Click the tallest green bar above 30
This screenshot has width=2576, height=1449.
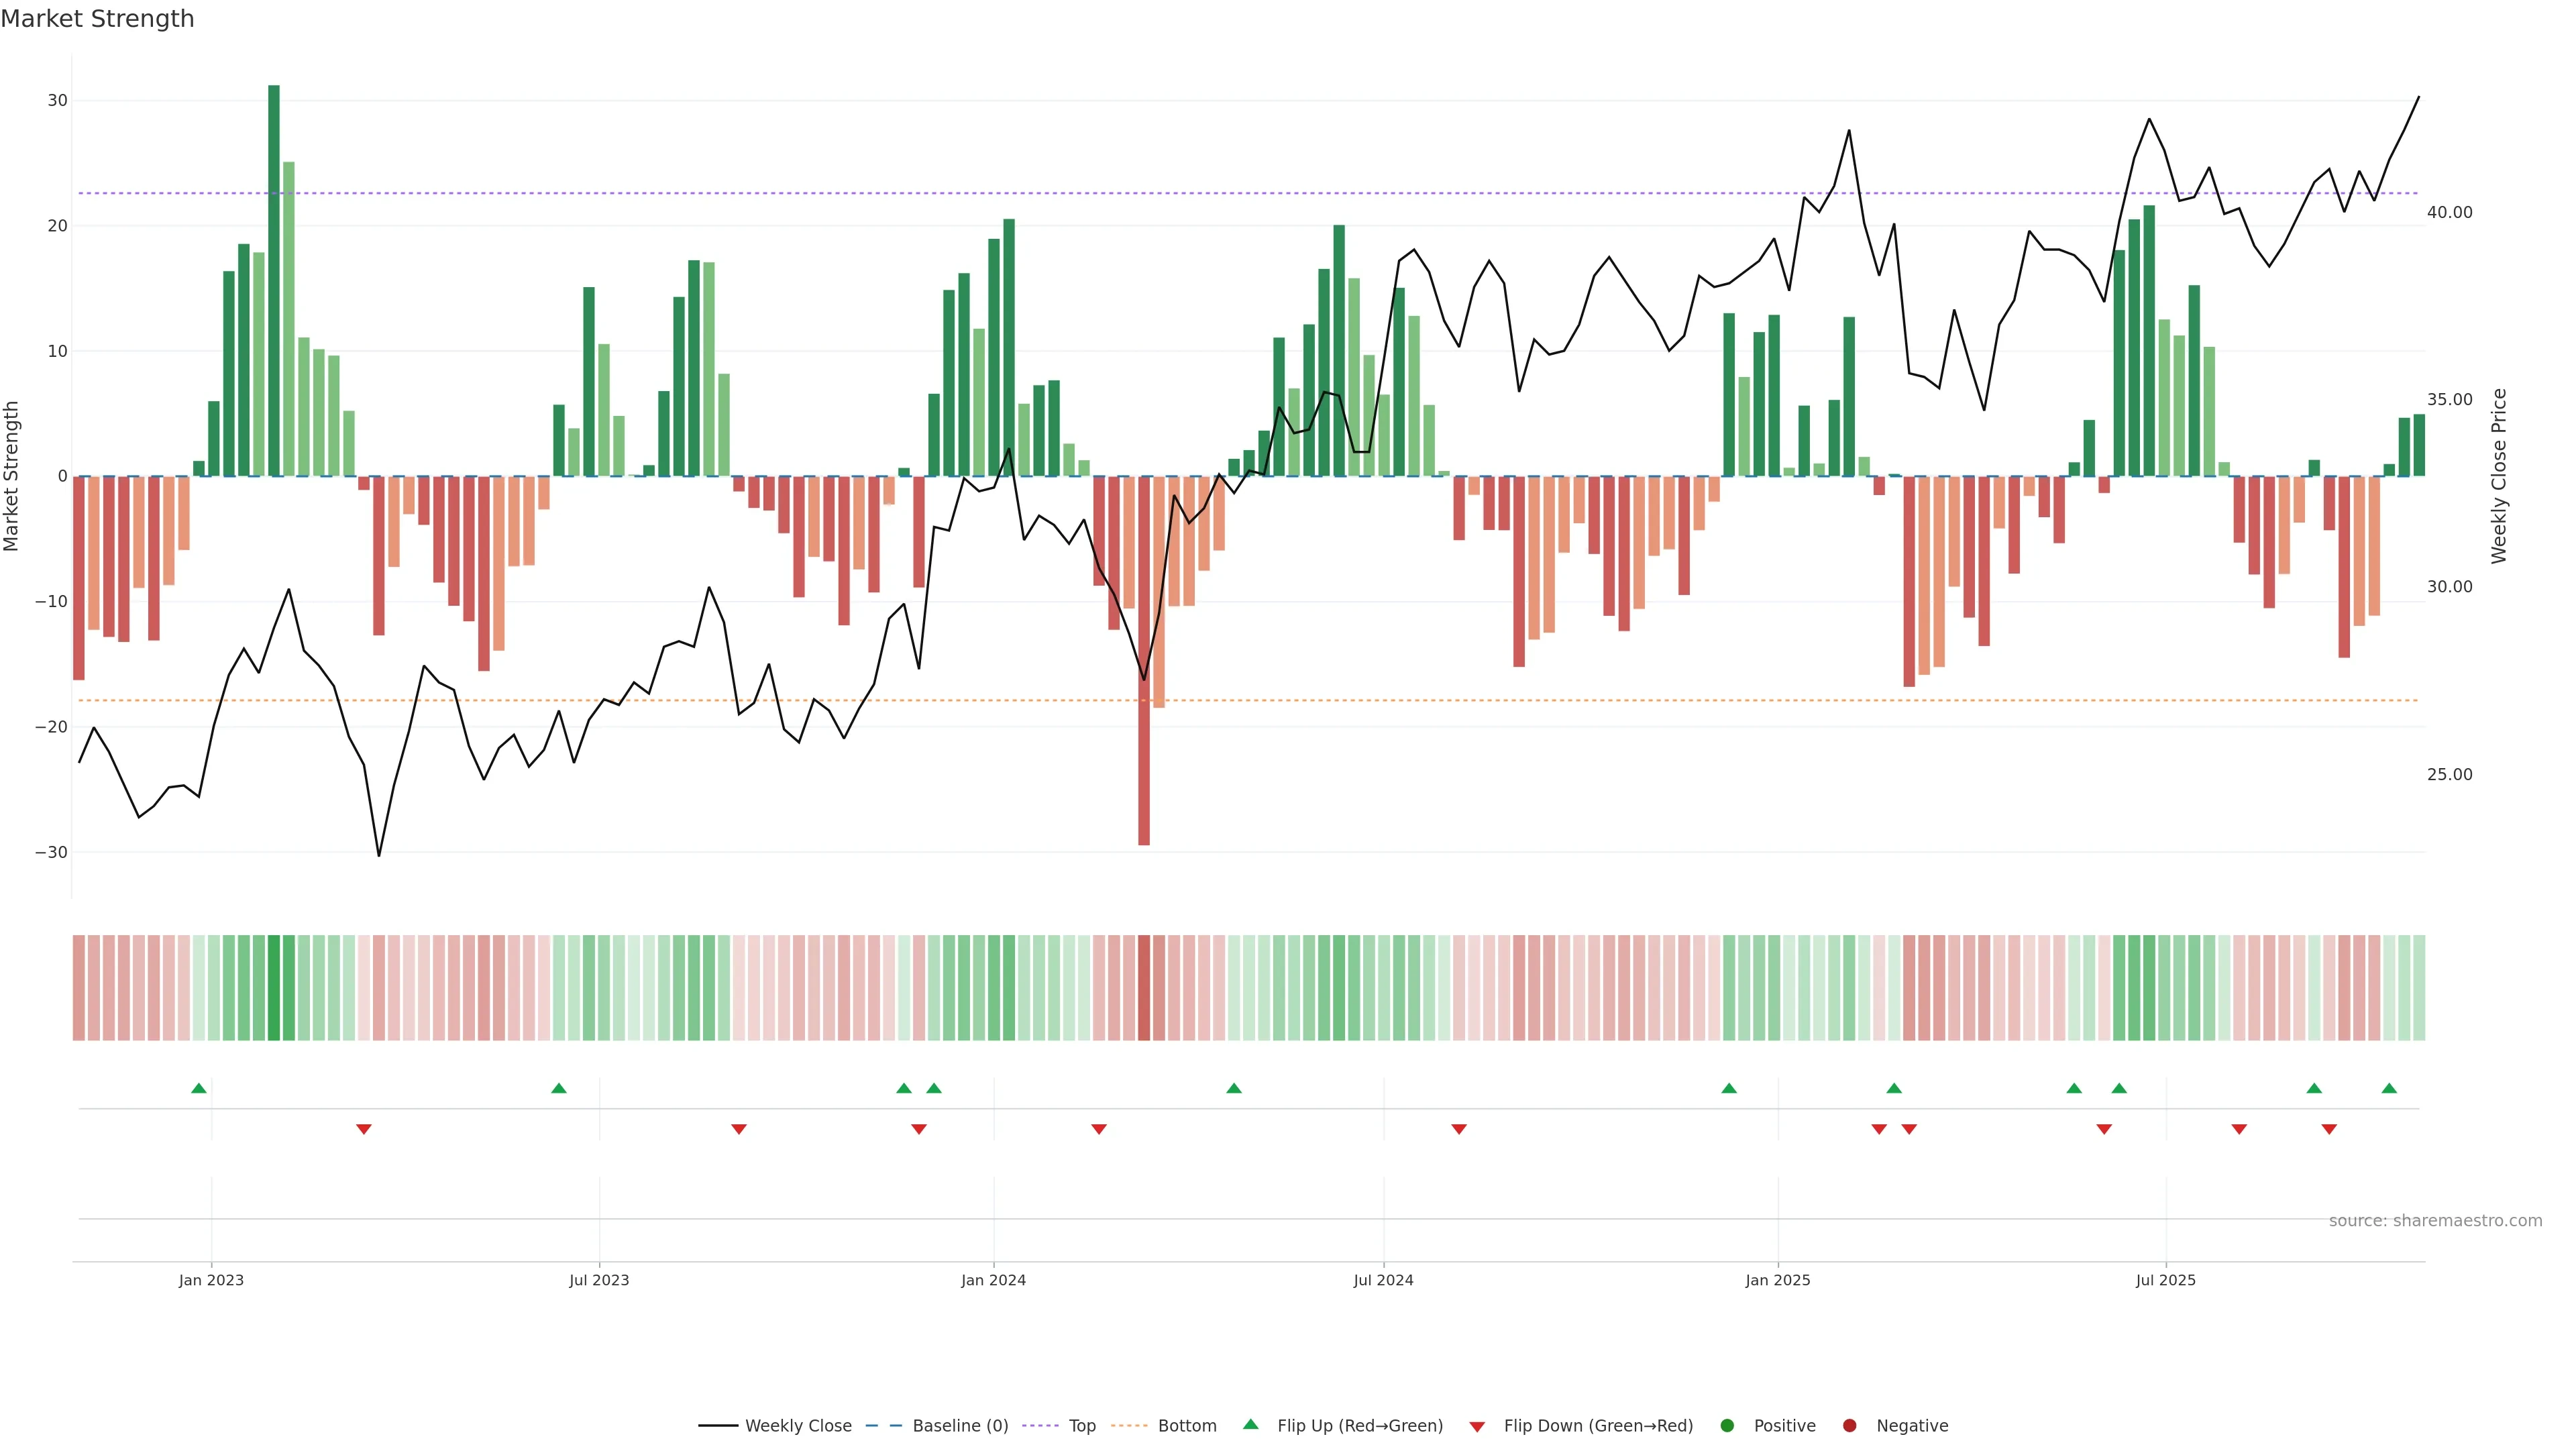tap(274, 280)
